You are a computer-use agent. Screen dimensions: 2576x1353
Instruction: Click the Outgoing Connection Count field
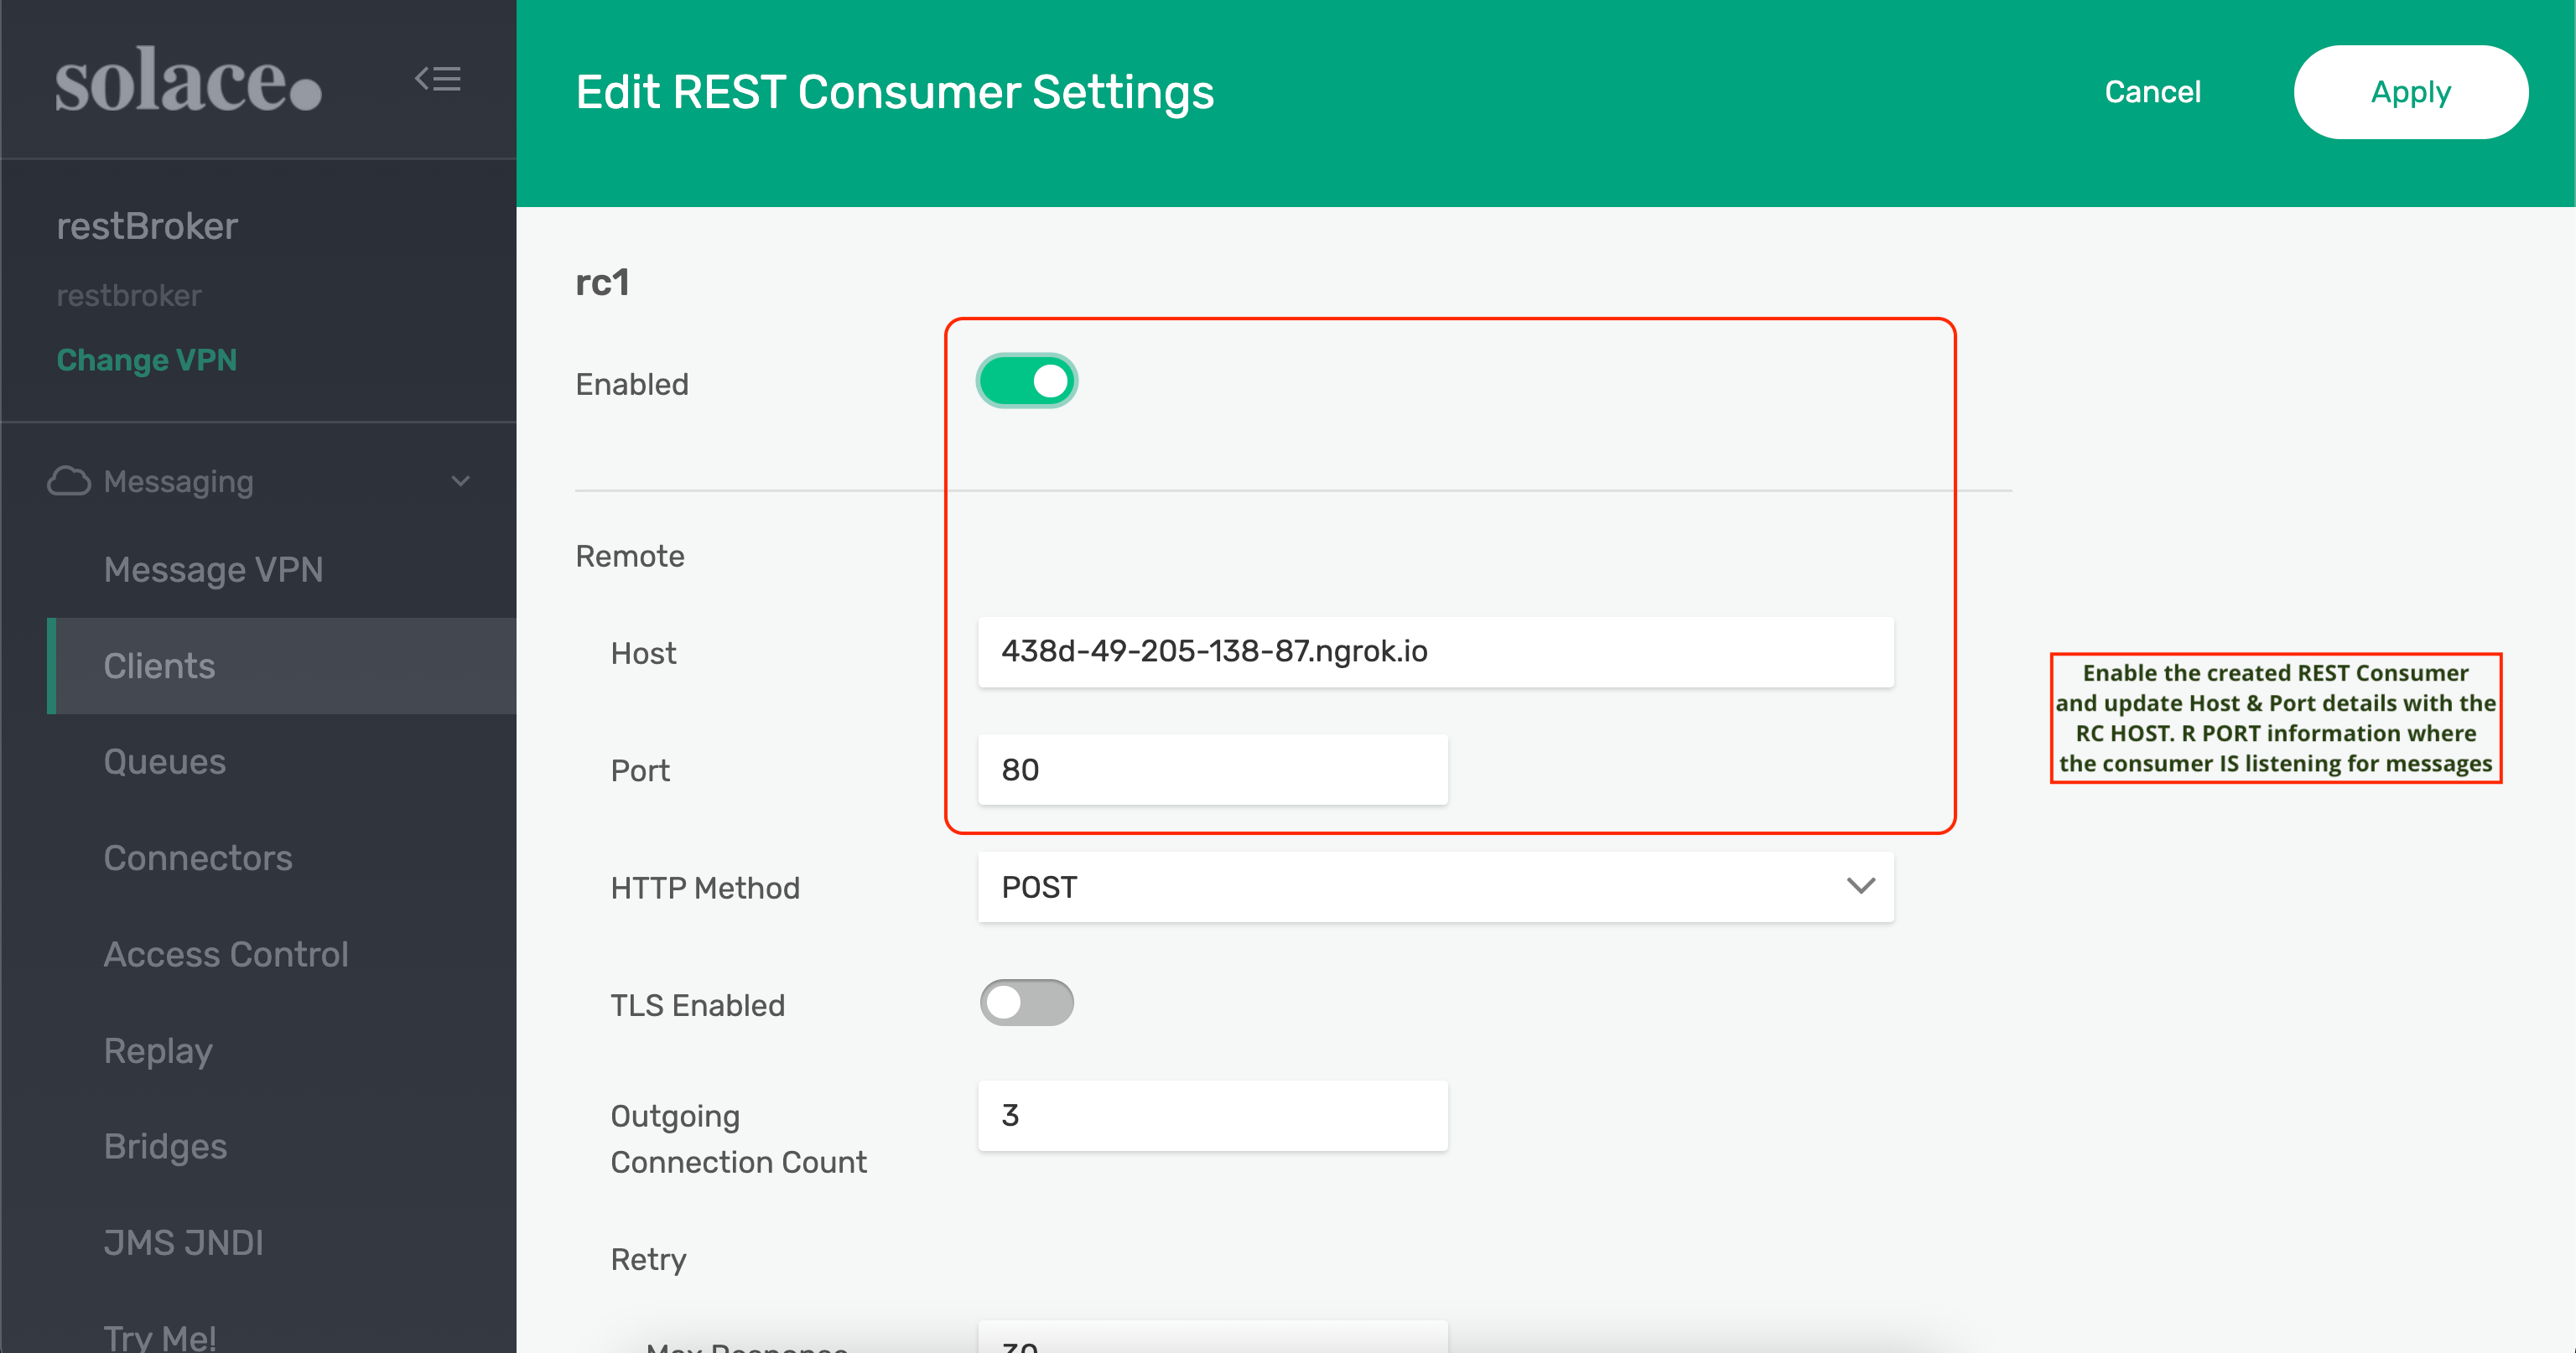pos(1212,1115)
